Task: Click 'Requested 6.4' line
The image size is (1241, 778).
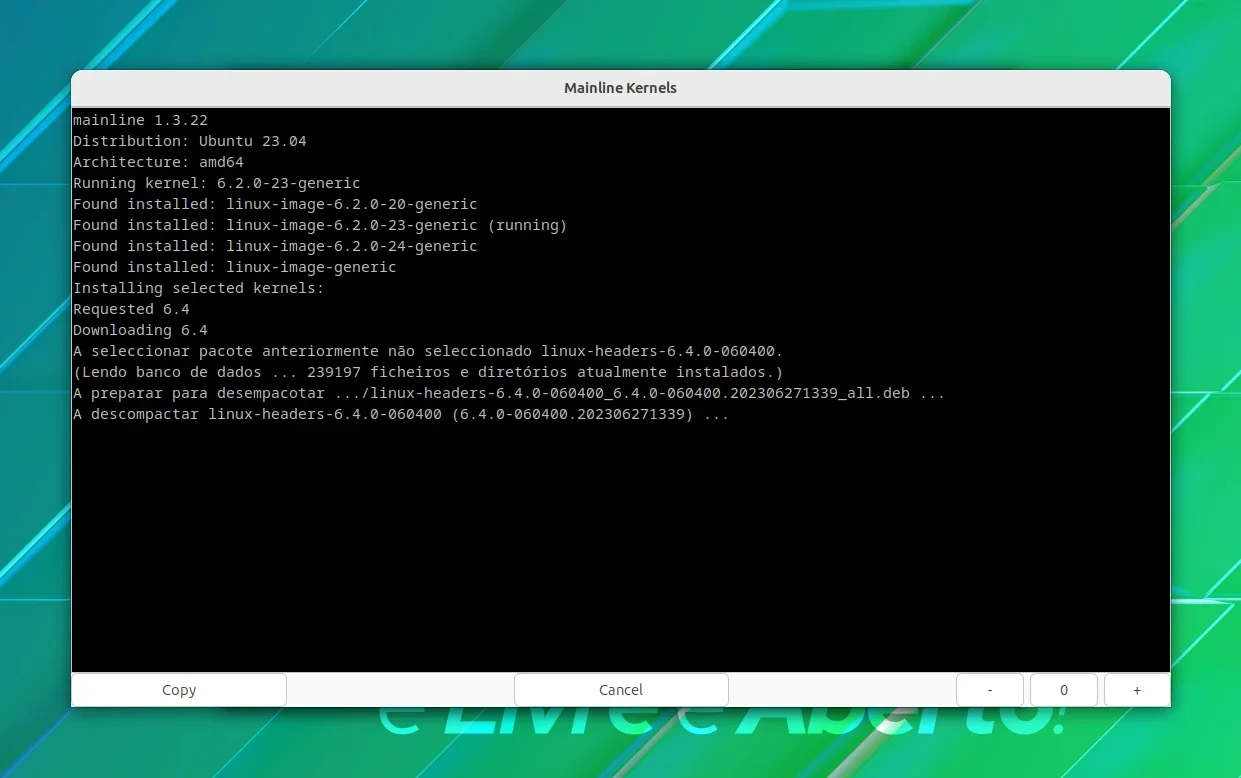Action: (x=131, y=309)
